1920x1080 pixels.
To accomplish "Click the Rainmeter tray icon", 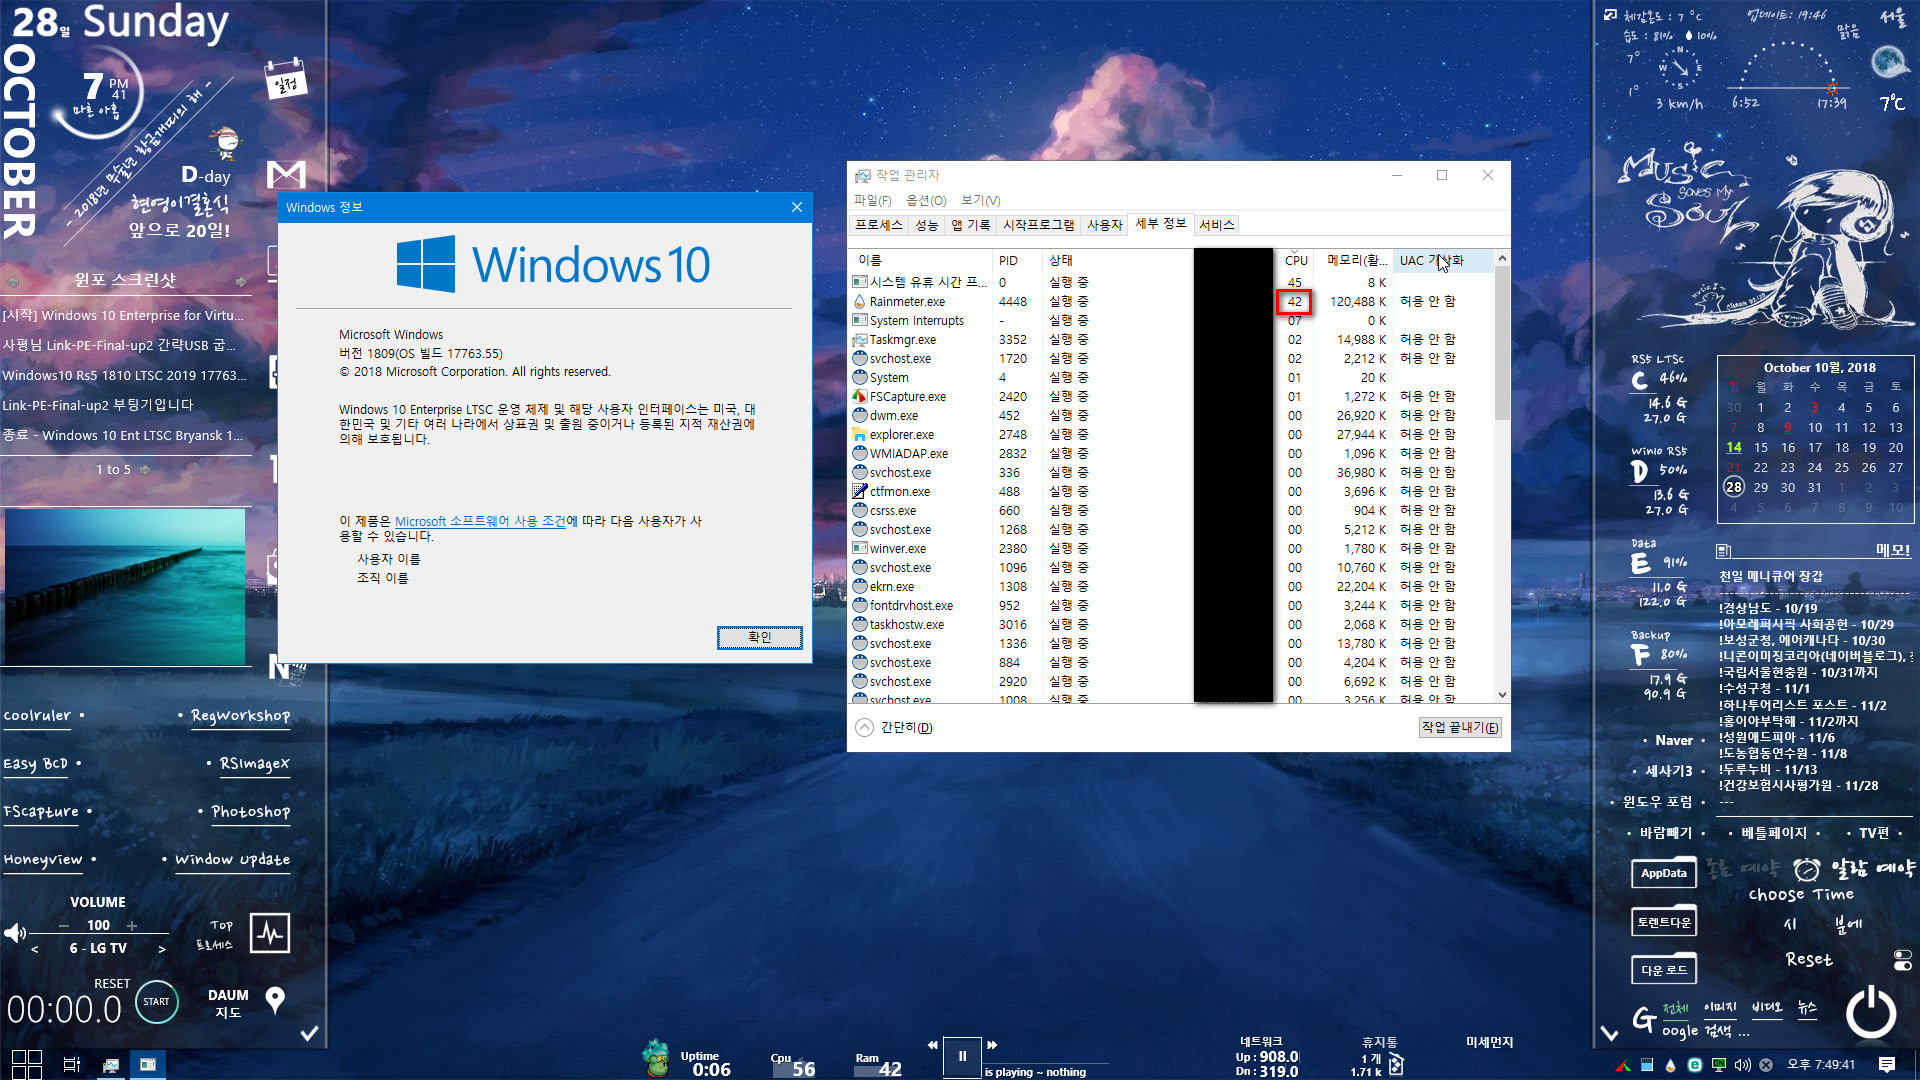I will click(1670, 1065).
